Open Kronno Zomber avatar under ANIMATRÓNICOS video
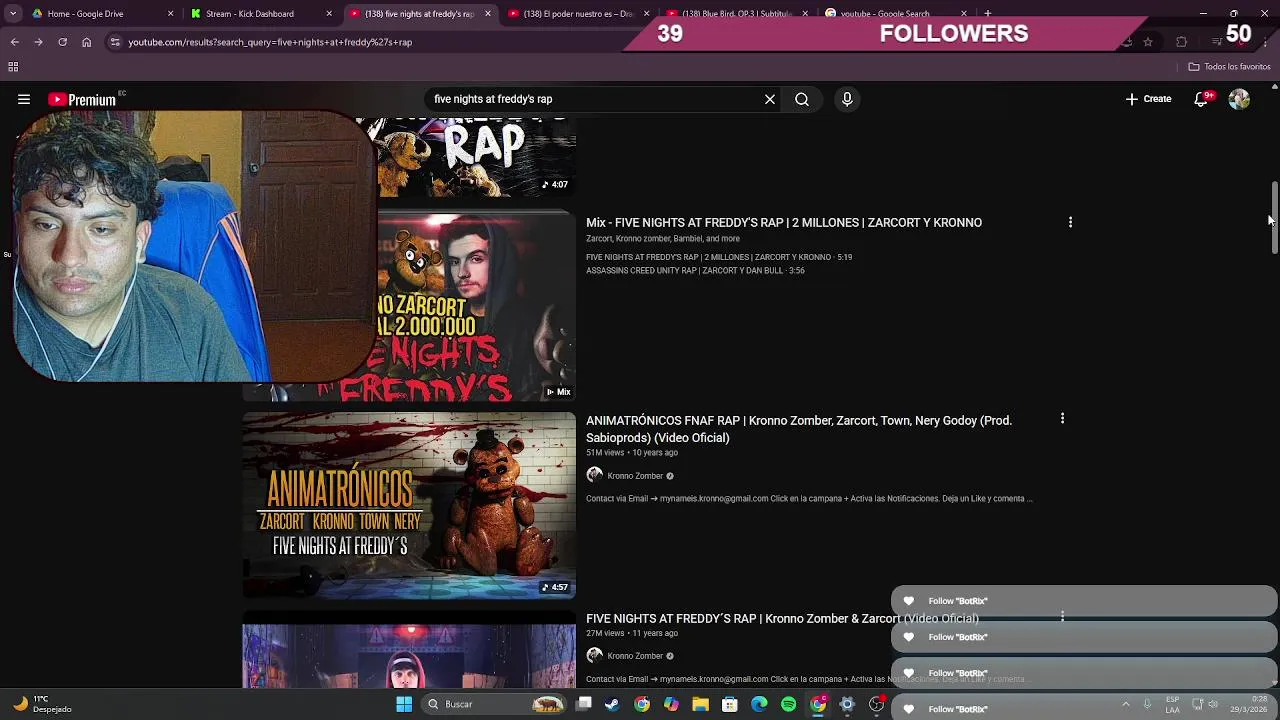This screenshot has width=1280, height=720. (x=595, y=475)
